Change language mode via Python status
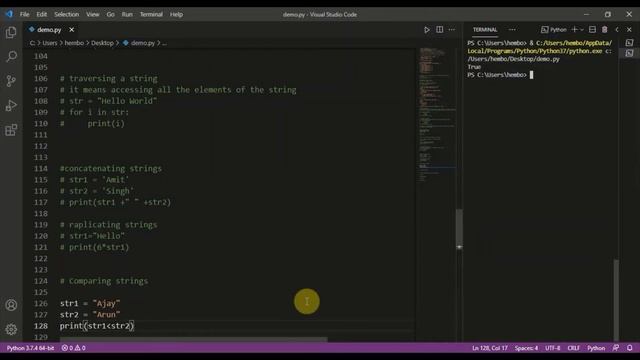640x360 pixels. [x=596, y=348]
